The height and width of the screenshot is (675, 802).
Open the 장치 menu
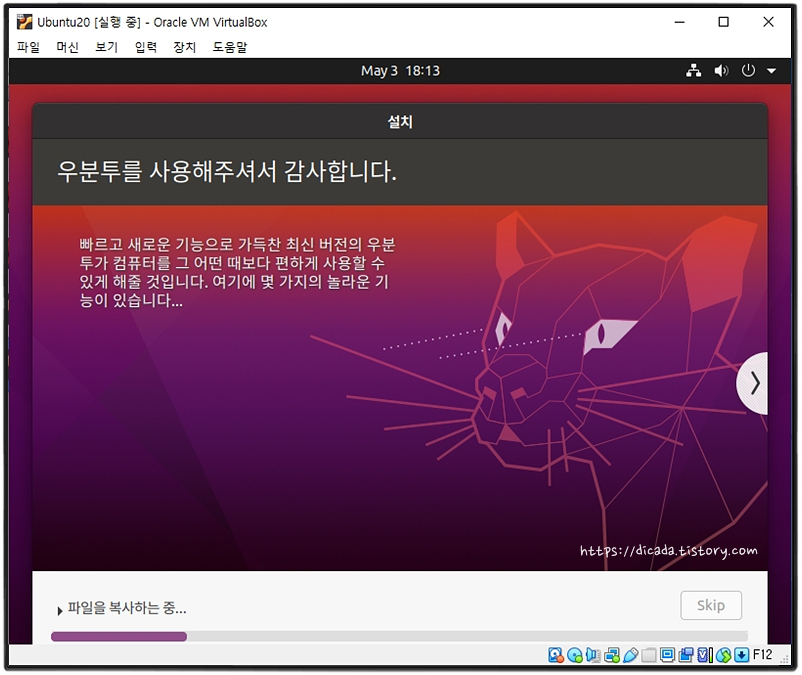click(x=185, y=47)
